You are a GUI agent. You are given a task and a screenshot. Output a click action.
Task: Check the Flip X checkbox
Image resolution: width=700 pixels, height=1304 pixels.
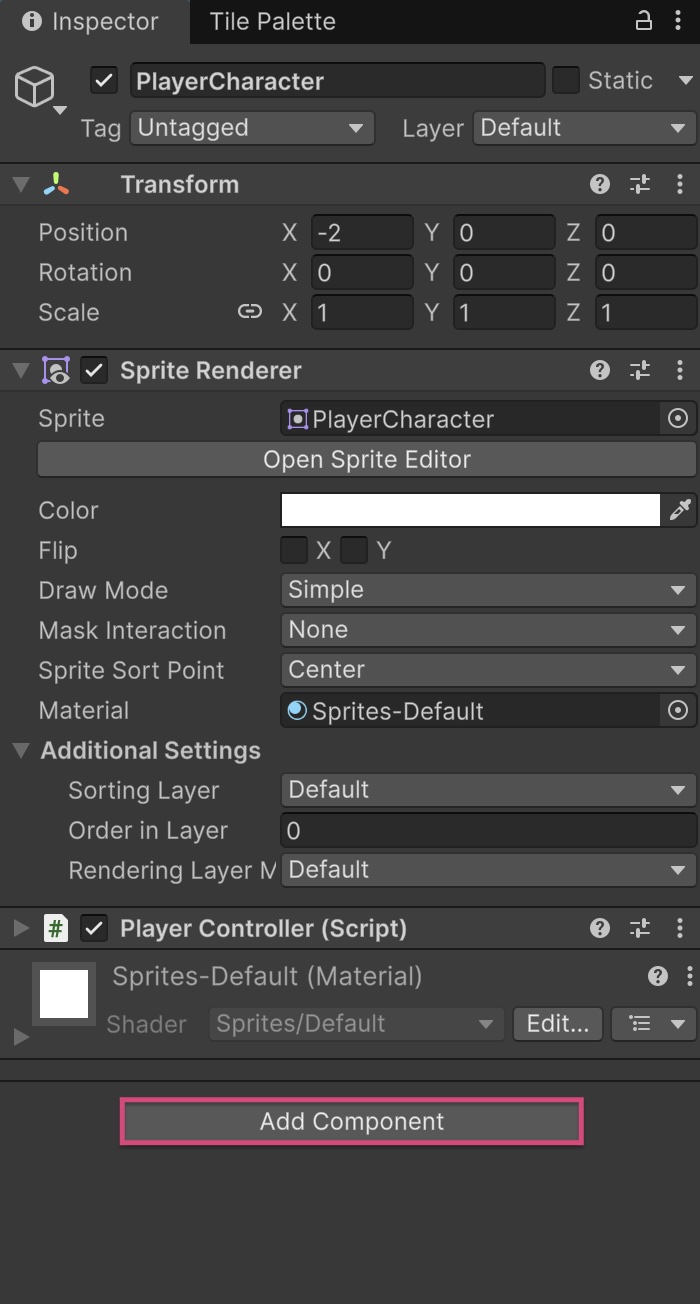tap(293, 550)
